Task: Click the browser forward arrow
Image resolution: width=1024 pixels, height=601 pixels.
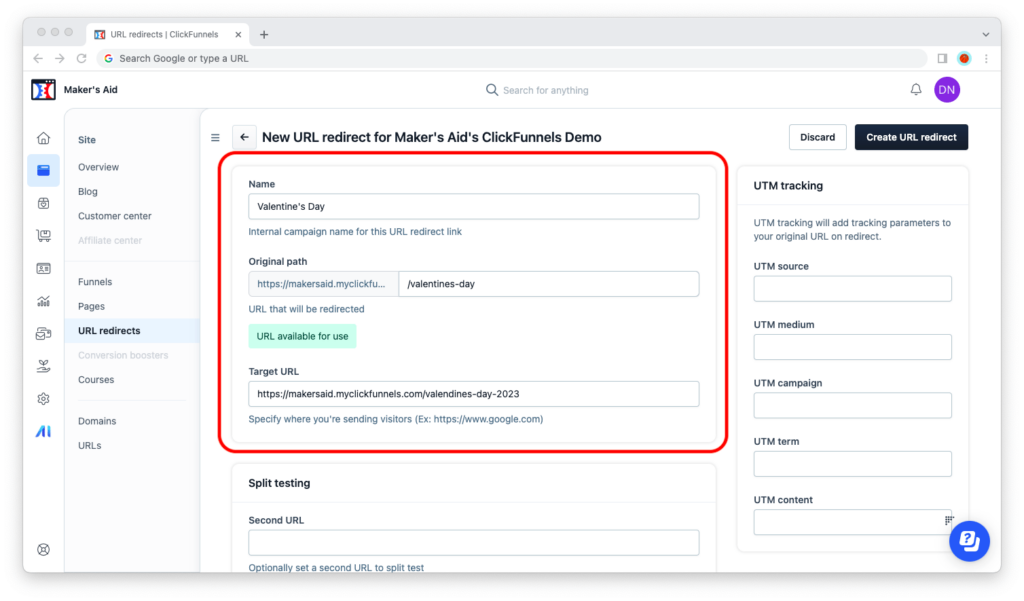Action: (59, 58)
